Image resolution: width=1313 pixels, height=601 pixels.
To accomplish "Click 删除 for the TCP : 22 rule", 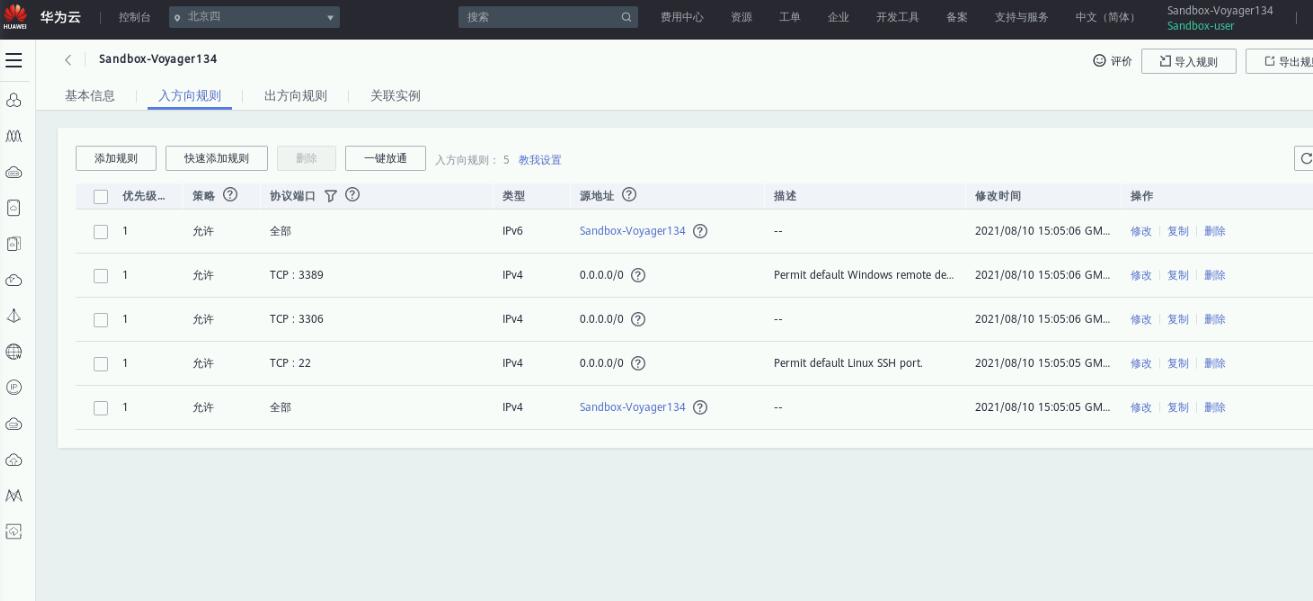I will [x=1215, y=364].
